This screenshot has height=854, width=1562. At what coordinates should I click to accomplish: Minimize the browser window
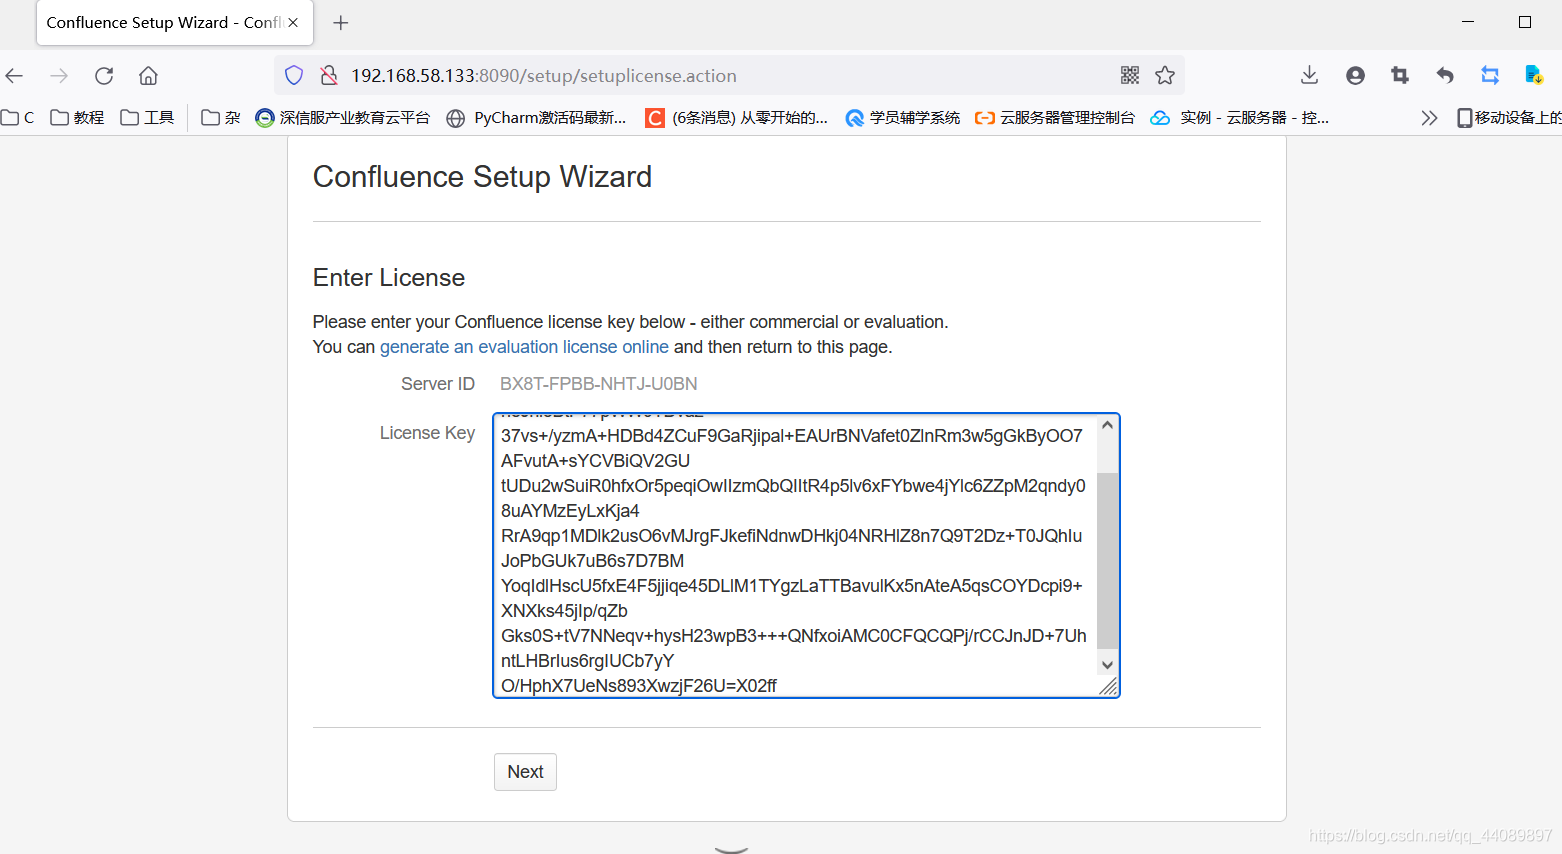click(1468, 22)
